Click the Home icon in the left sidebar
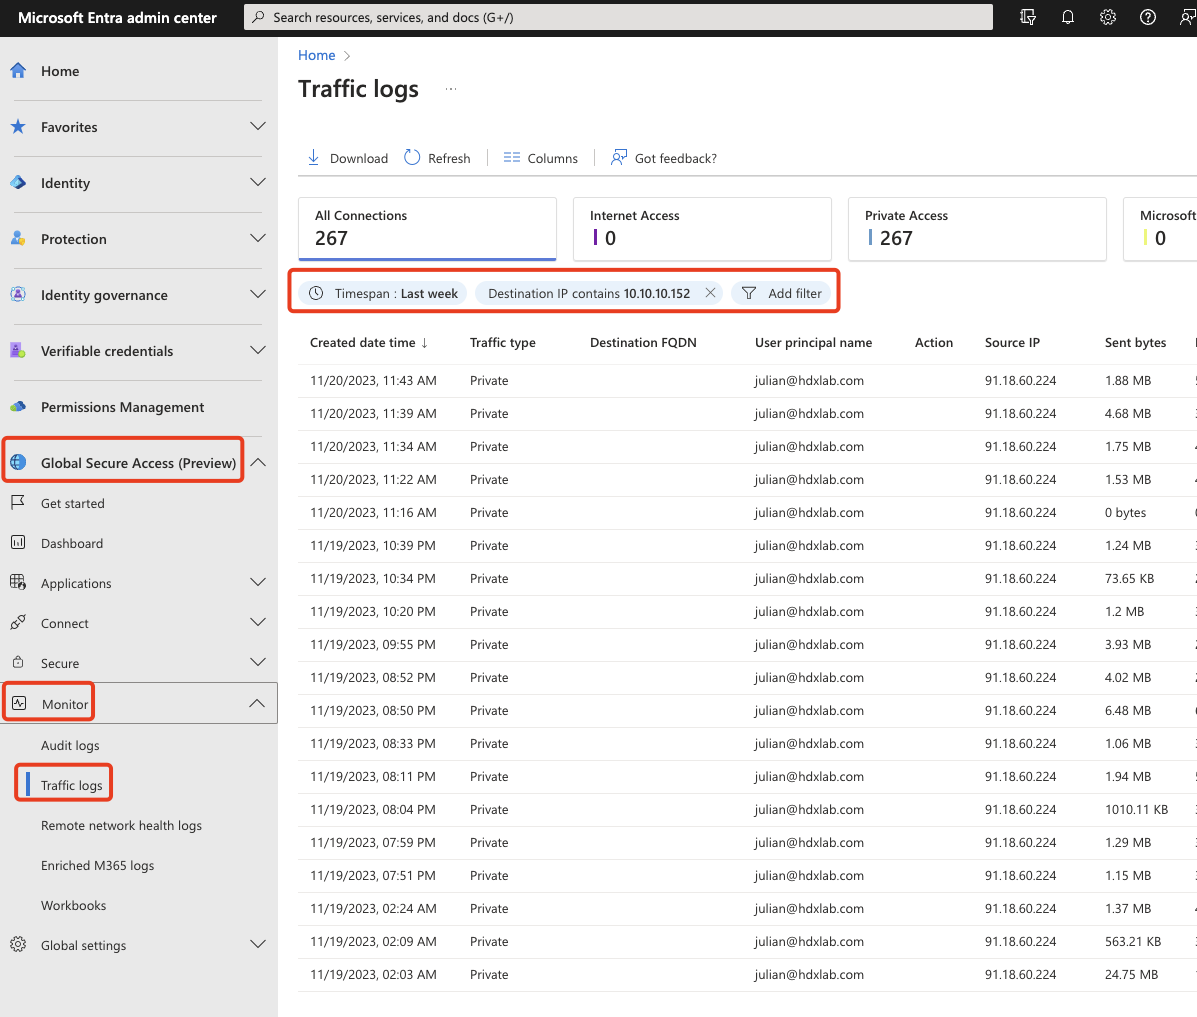Viewport: 1197px width, 1017px height. (x=18, y=70)
